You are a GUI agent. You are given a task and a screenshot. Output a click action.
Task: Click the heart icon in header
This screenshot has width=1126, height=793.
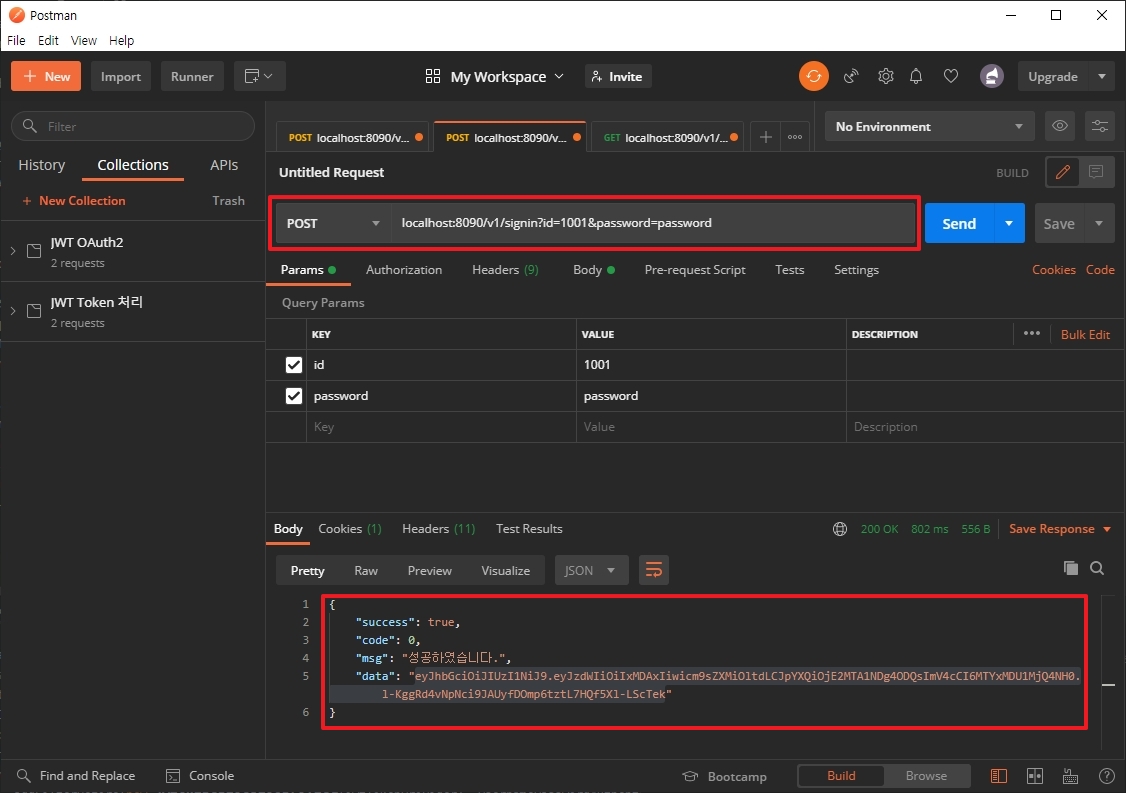pyautogui.click(x=951, y=76)
